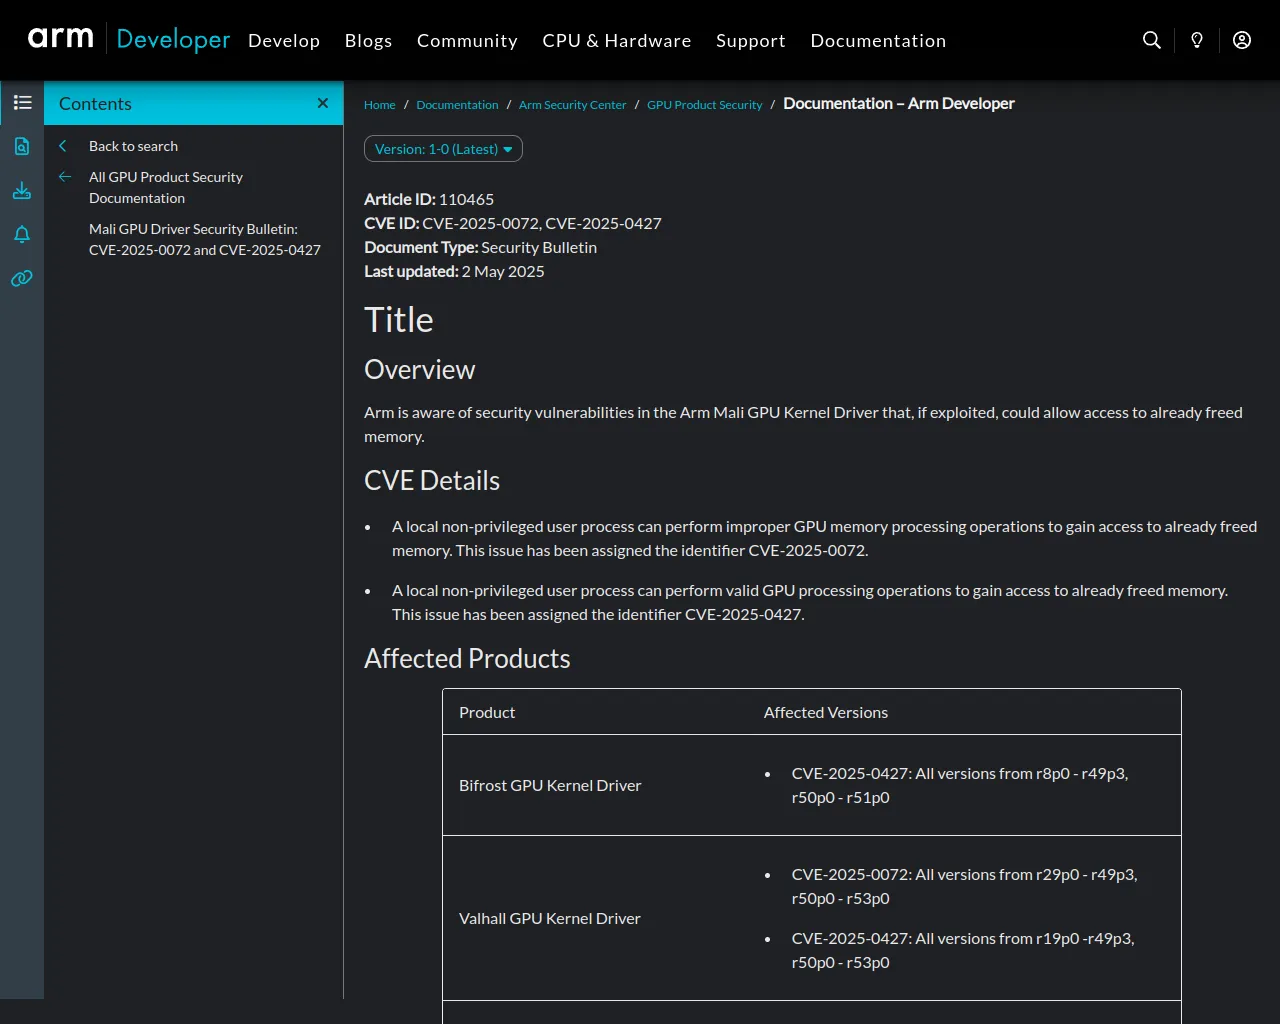1280x1024 pixels.
Task: Click the Developer site link
Action: 173,39
